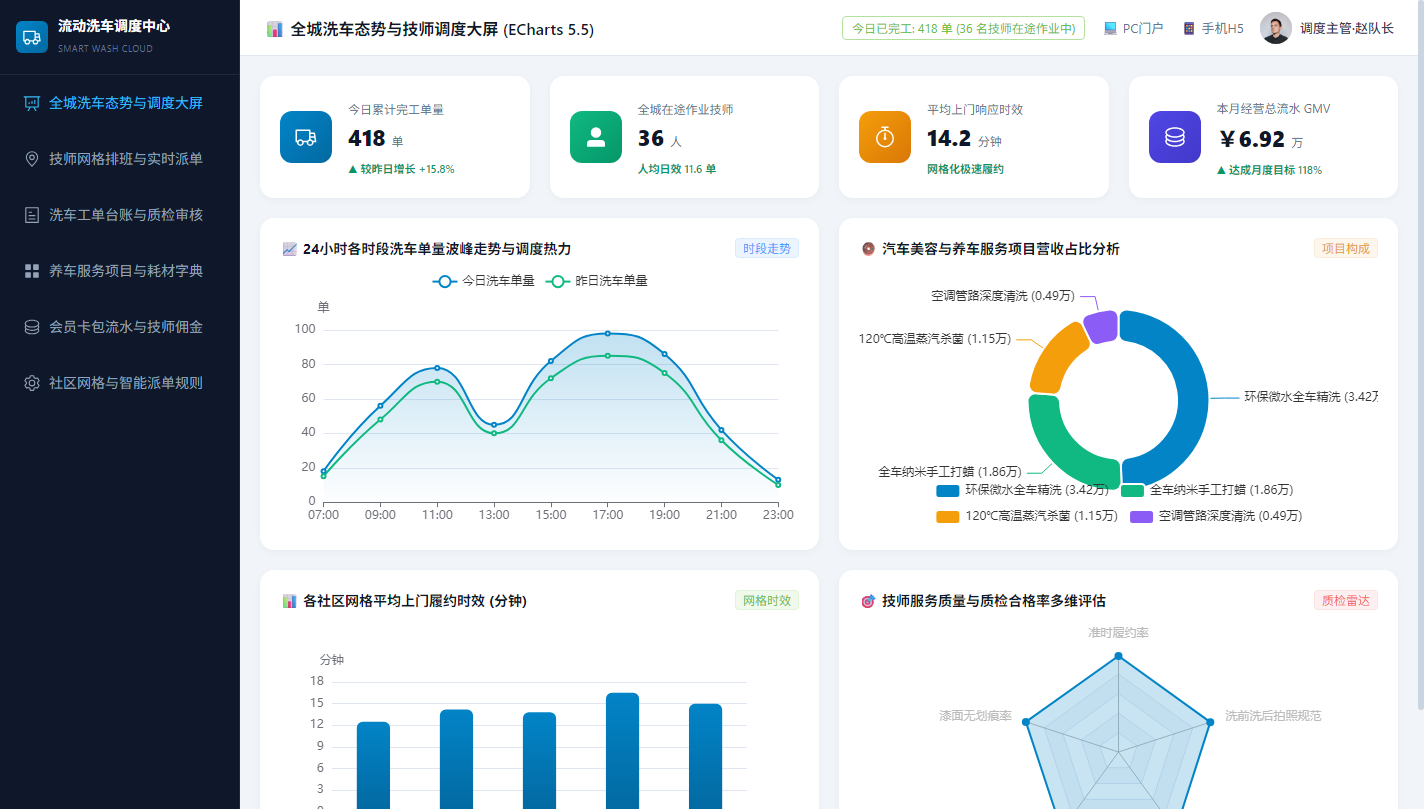Screen dimensions: 1424x809
Task: Click the 准时履约率 radar axis label
Action: coord(1118,633)
